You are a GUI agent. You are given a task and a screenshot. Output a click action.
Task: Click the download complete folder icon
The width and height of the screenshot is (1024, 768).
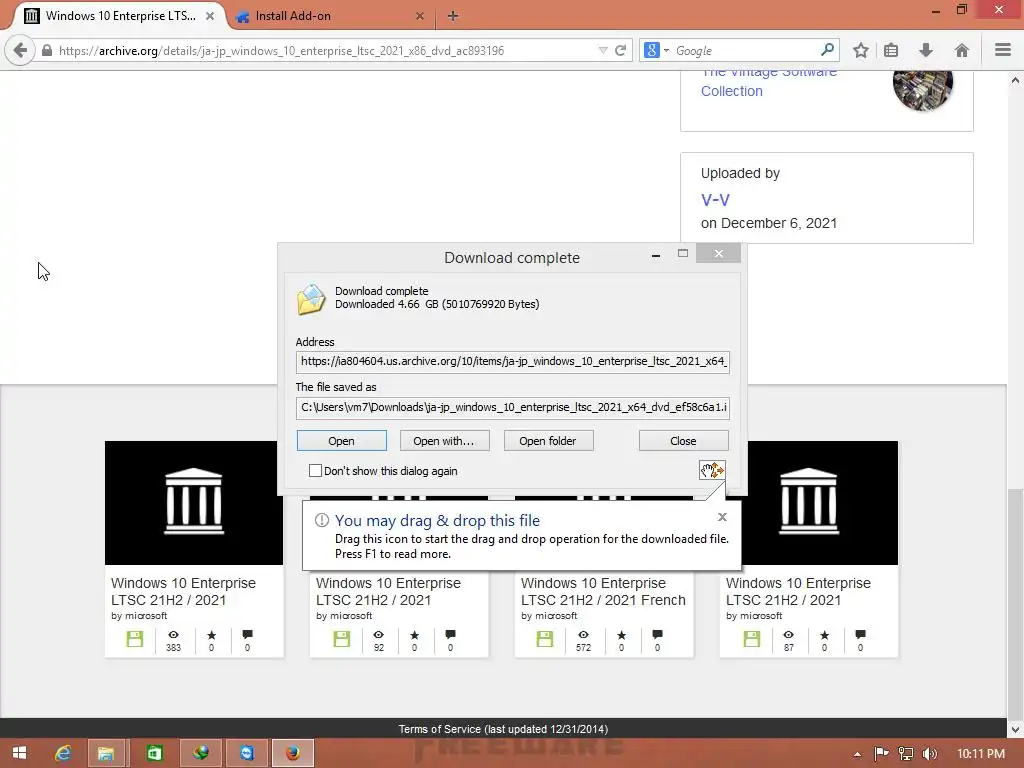click(x=312, y=299)
